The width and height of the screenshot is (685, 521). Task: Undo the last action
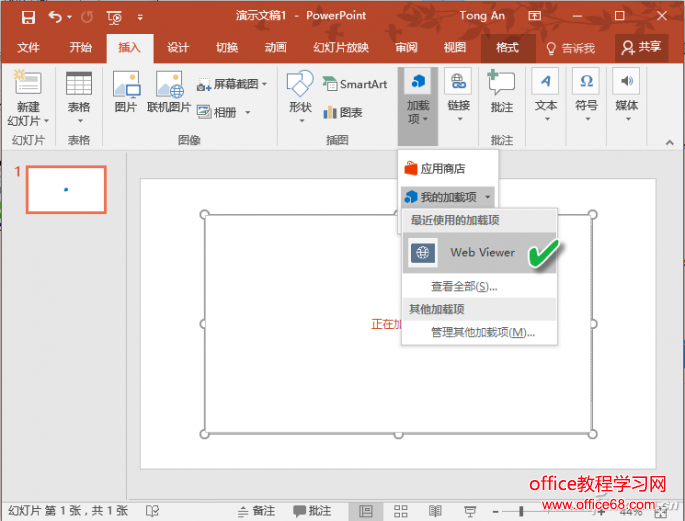point(55,17)
